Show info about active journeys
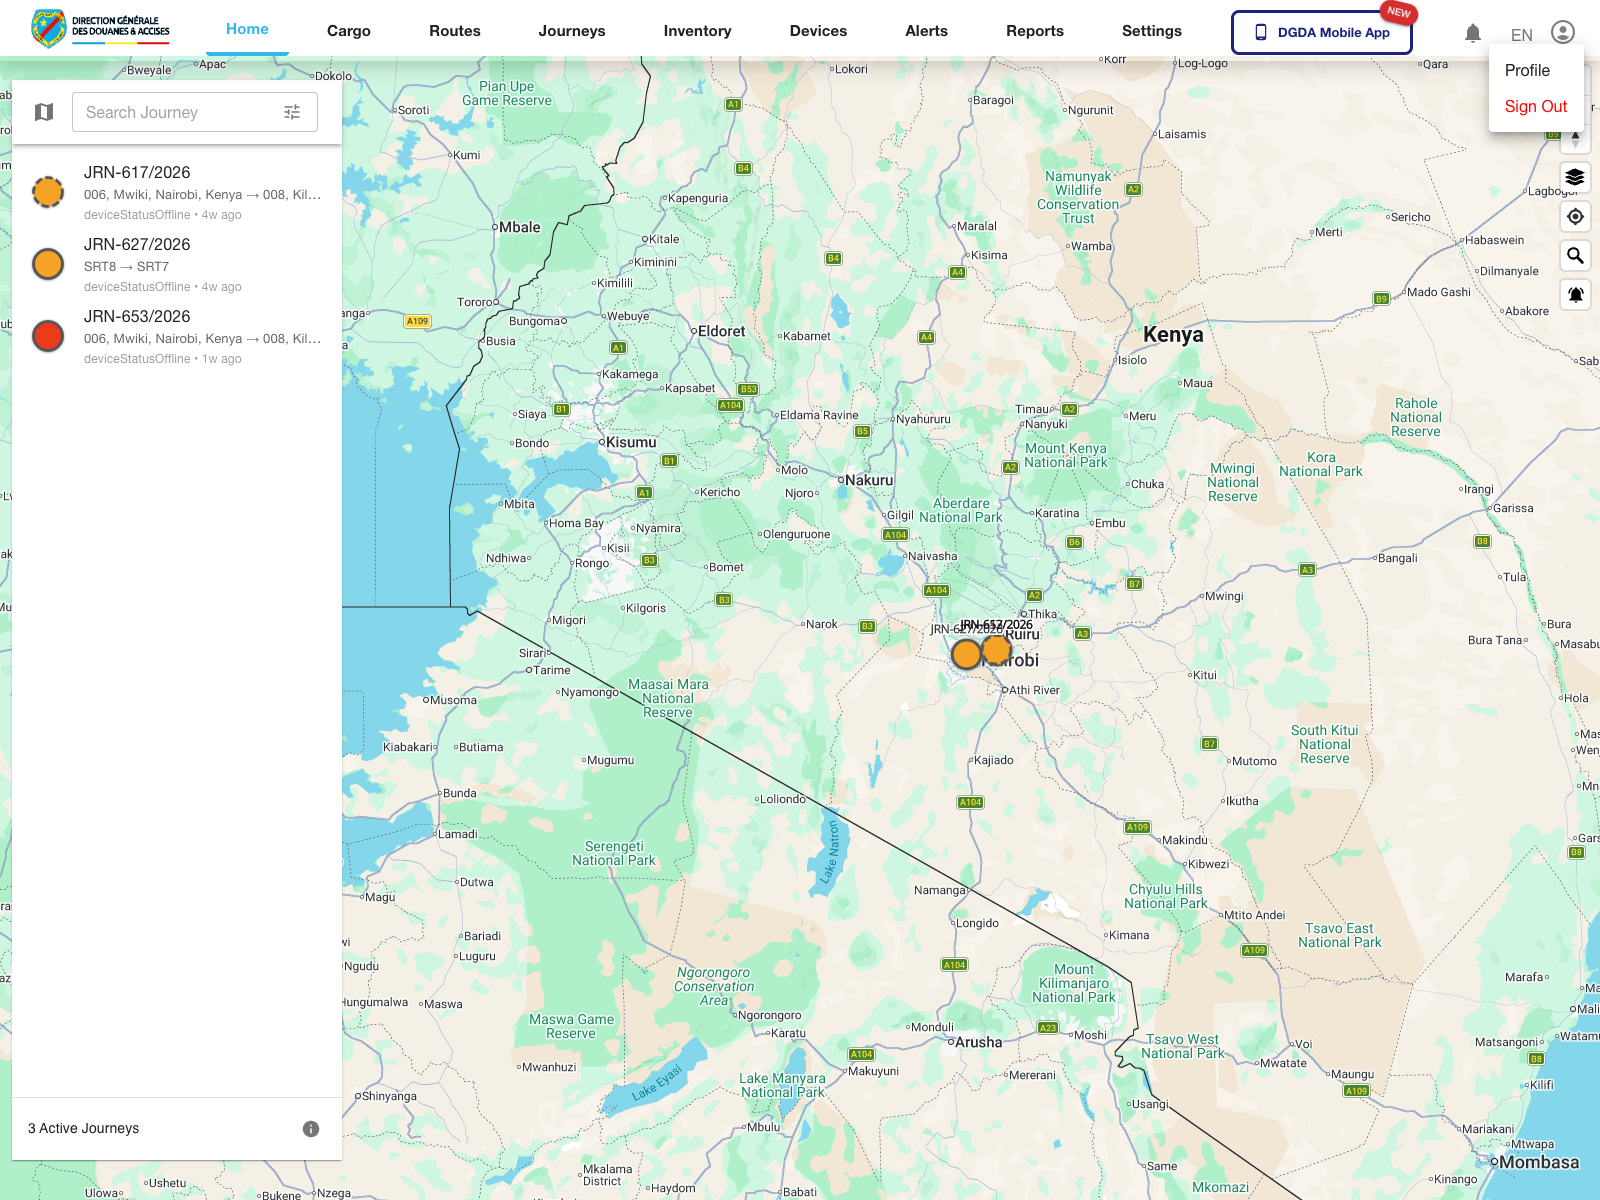This screenshot has width=1600, height=1200. pos(311,1129)
